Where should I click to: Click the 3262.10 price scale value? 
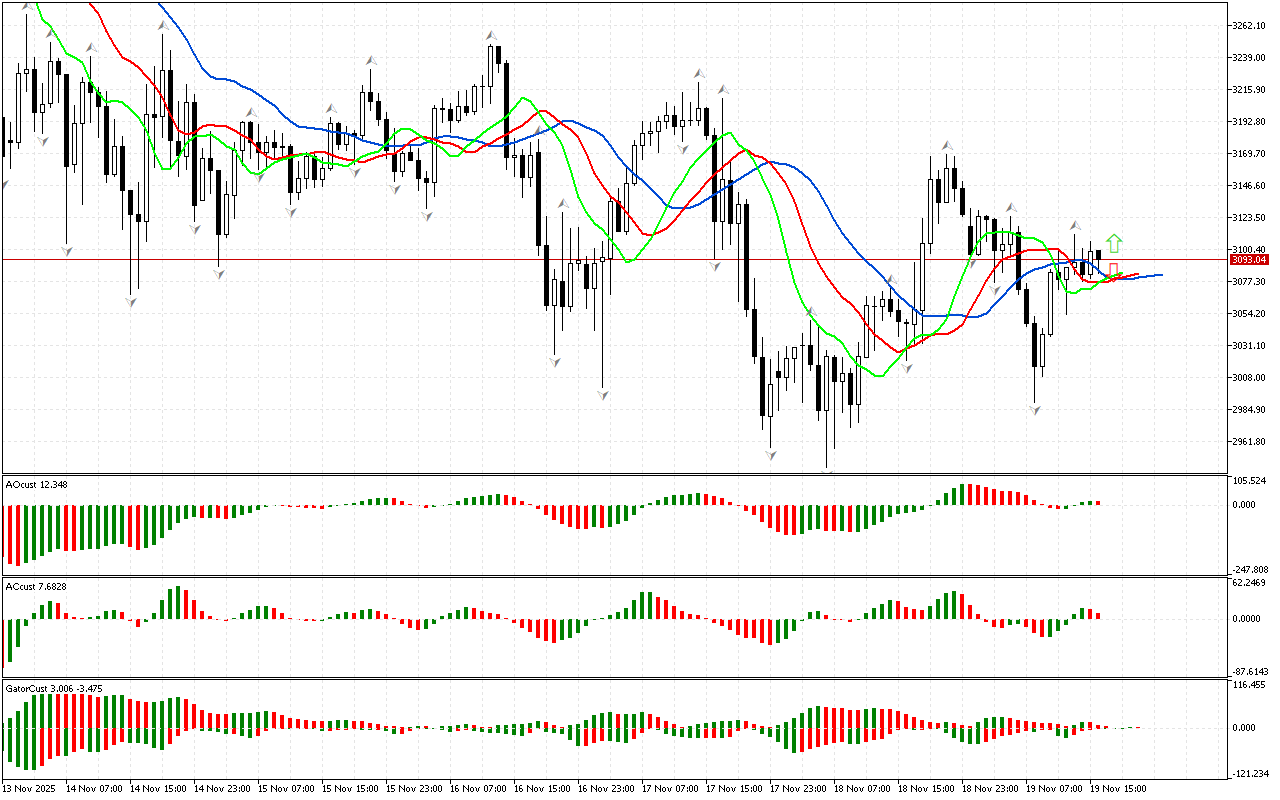(x=1251, y=25)
